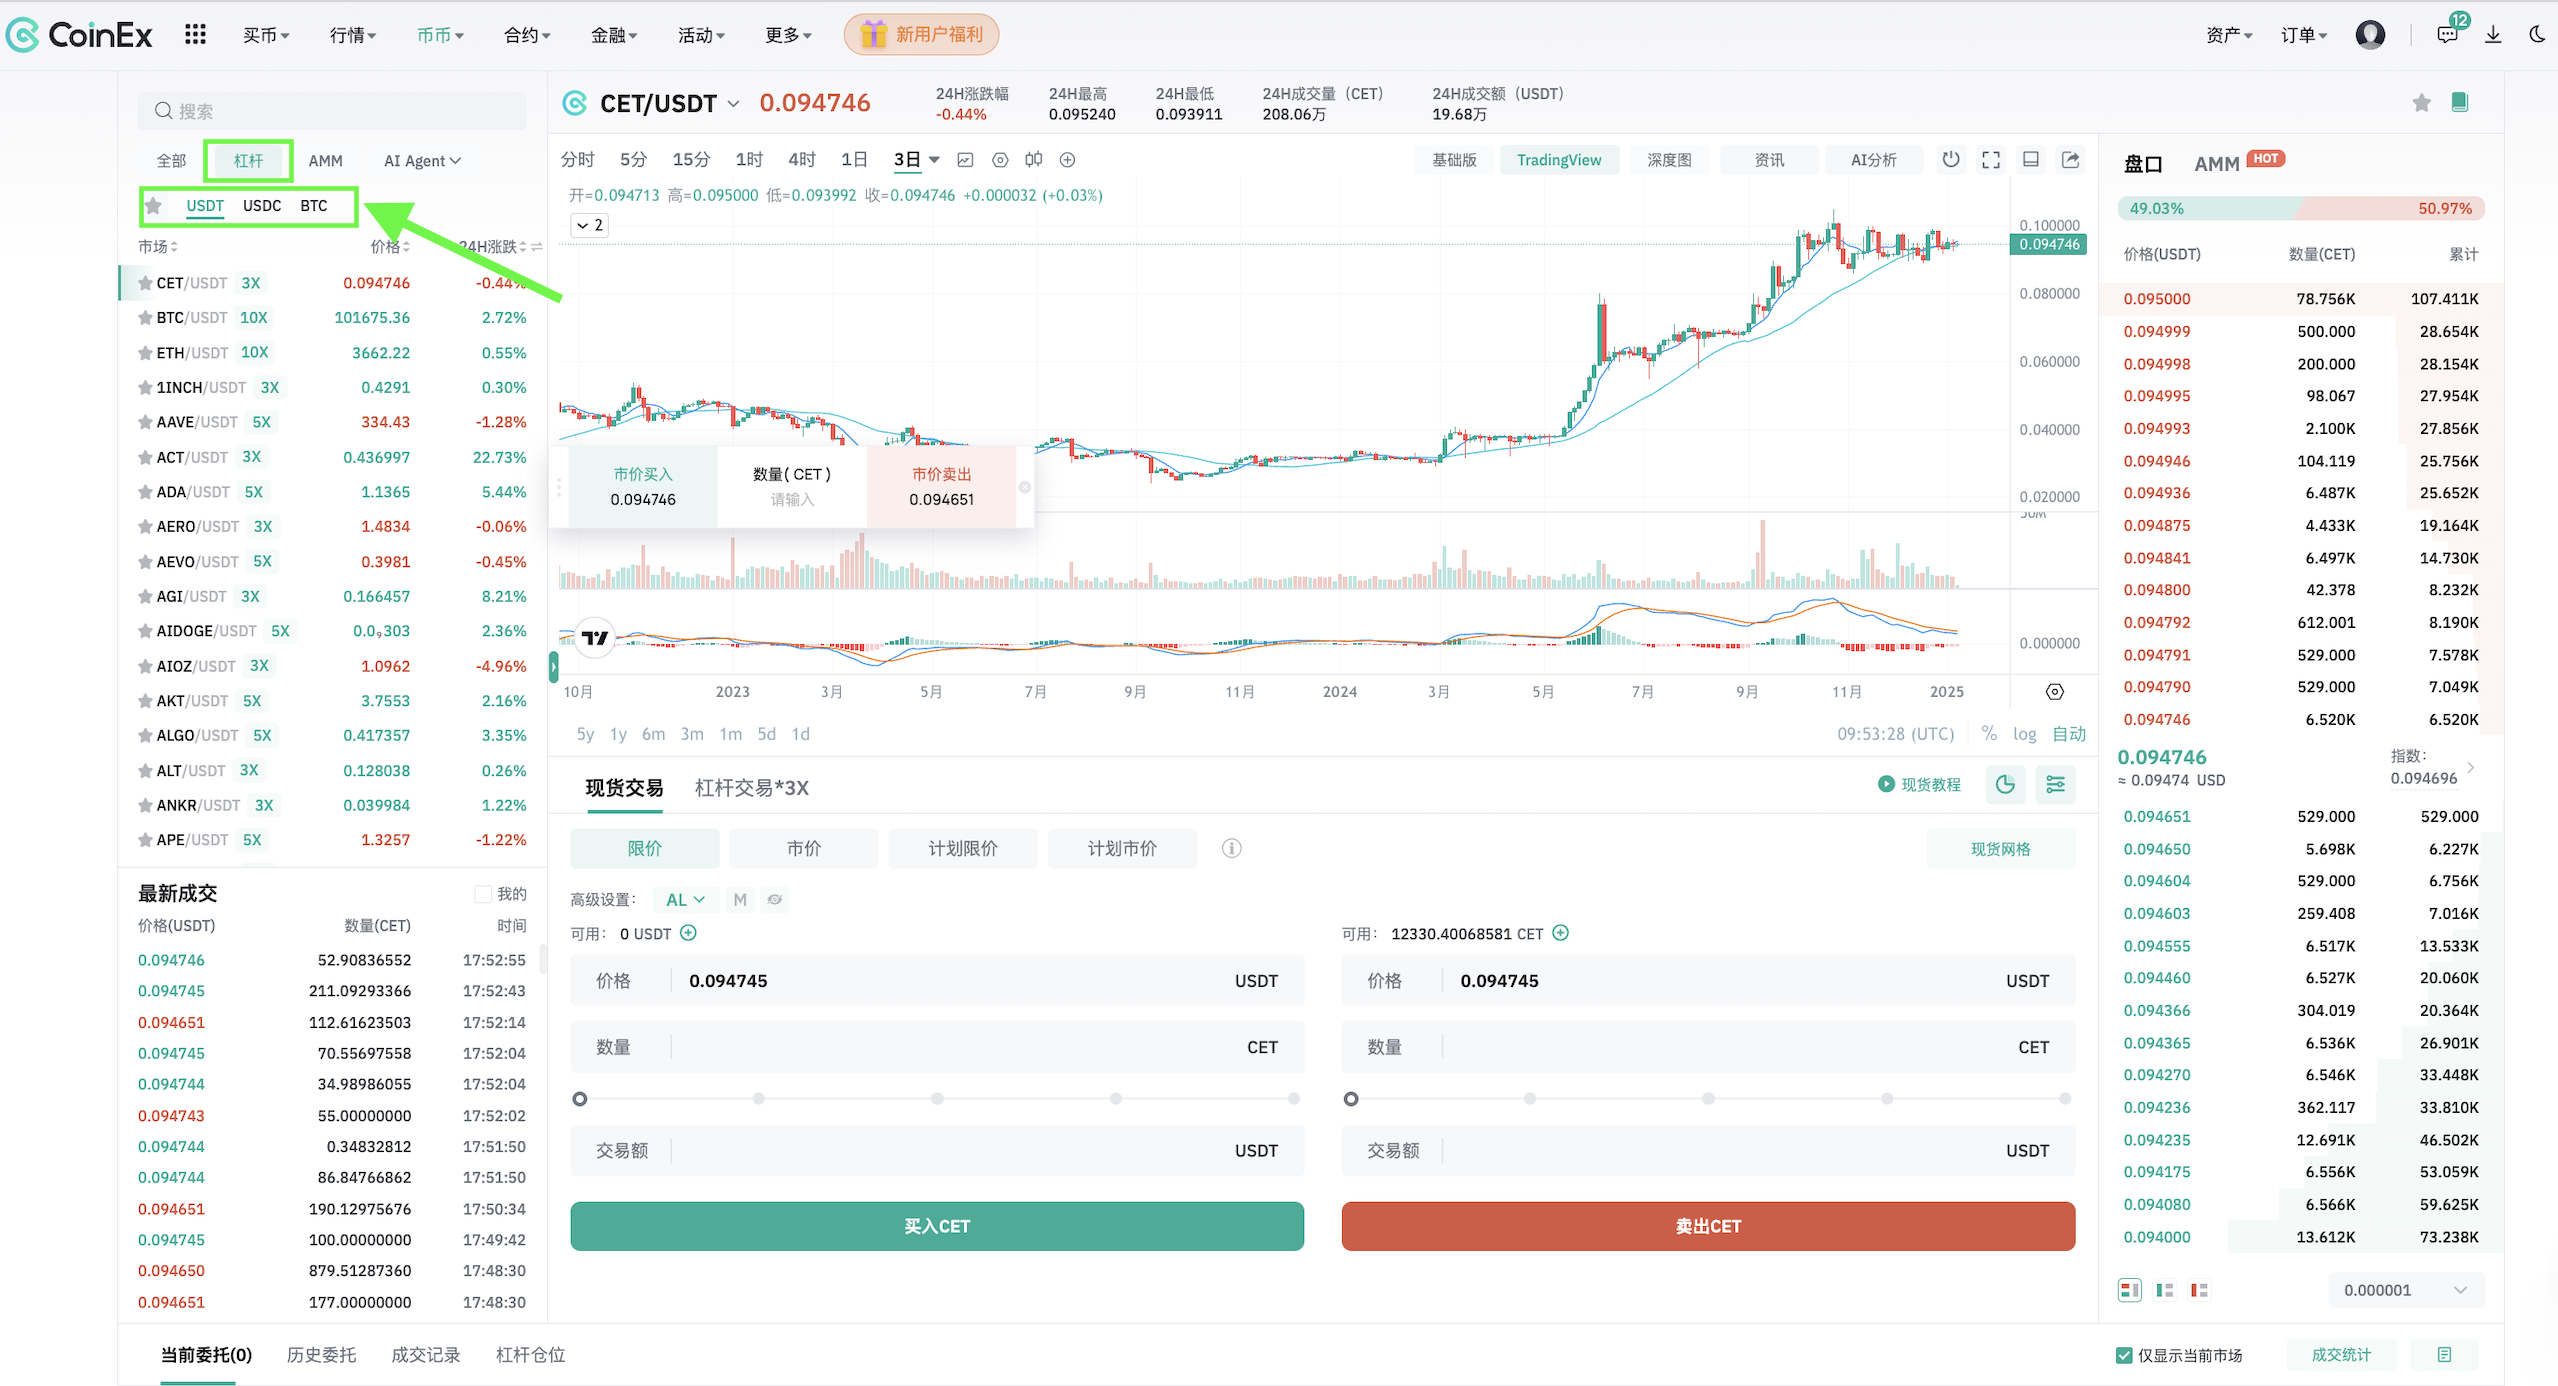Click the buy-side amount slider handle

(x=580, y=1099)
